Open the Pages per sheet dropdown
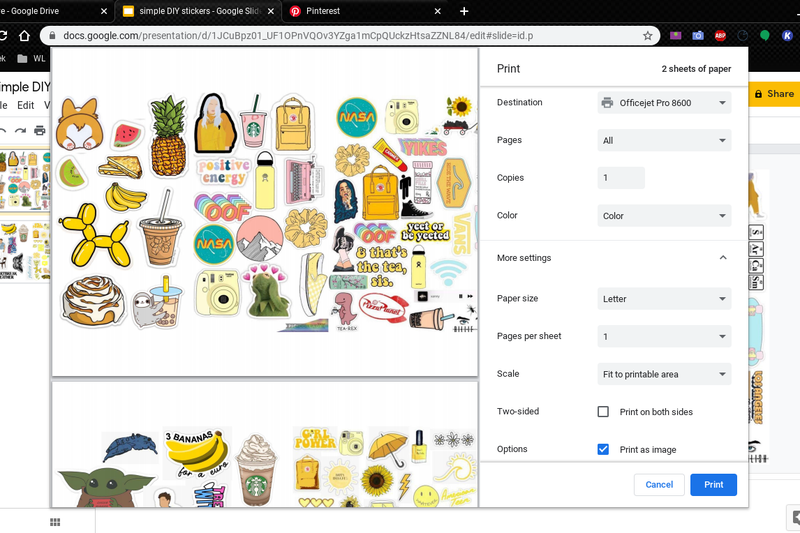 pyautogui.click(x=664, y=337)
